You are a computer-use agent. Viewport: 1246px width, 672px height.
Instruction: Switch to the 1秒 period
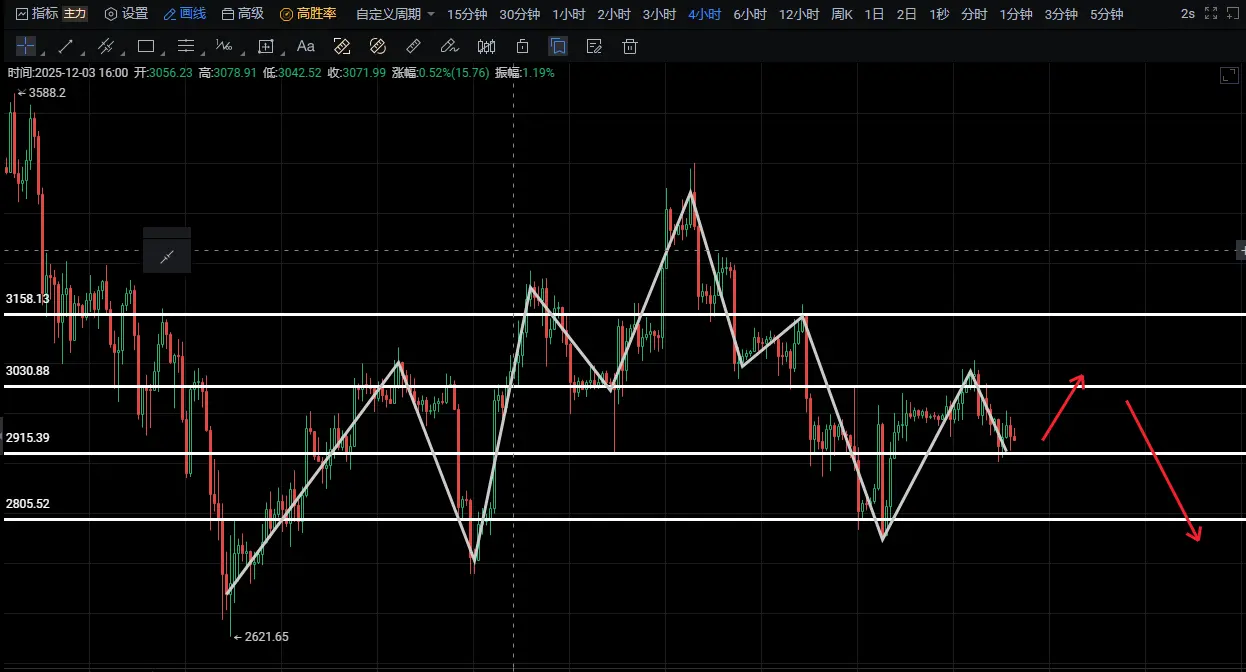click(939, 14)
